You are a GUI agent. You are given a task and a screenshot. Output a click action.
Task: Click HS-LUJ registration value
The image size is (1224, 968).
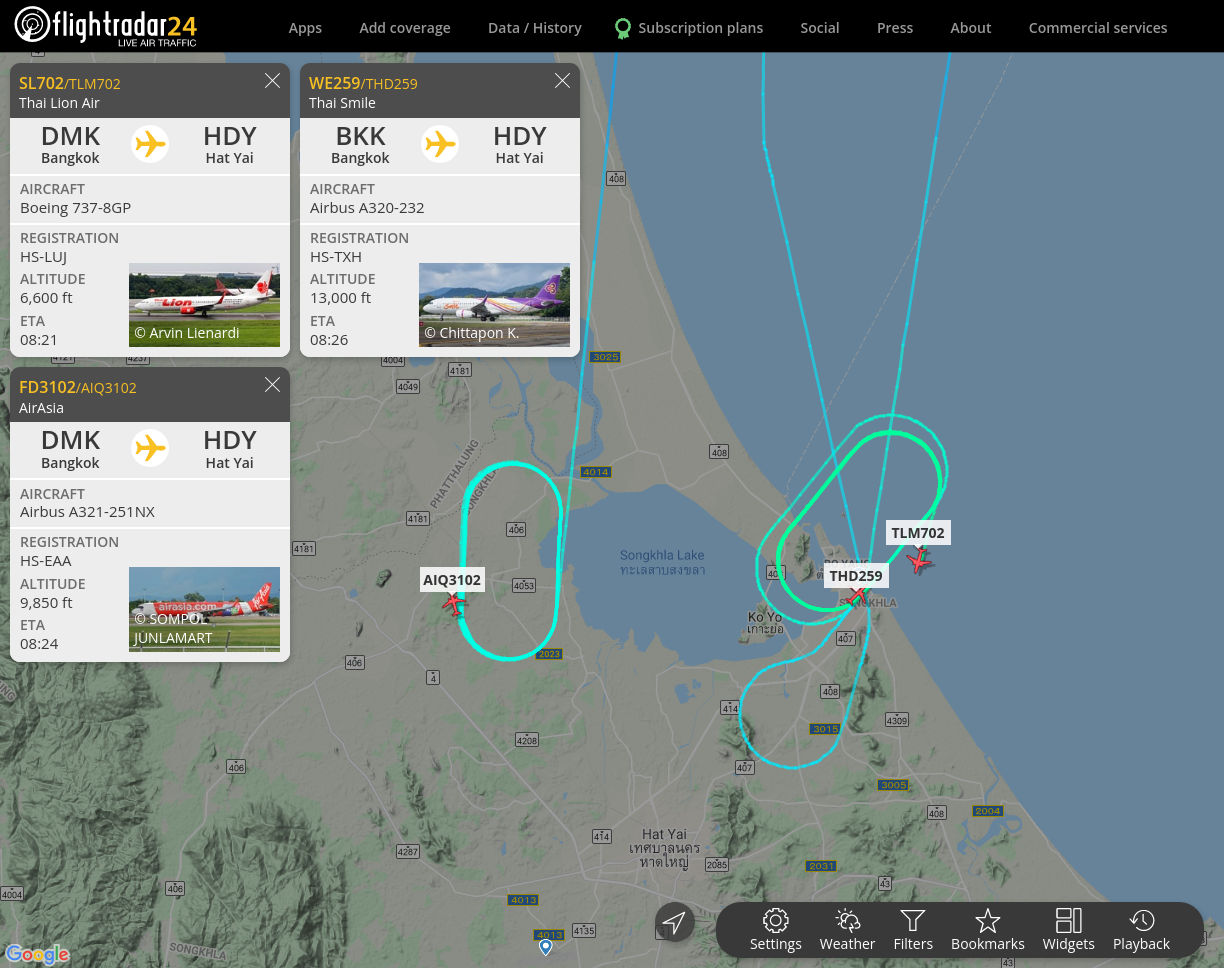click(44, 256)
